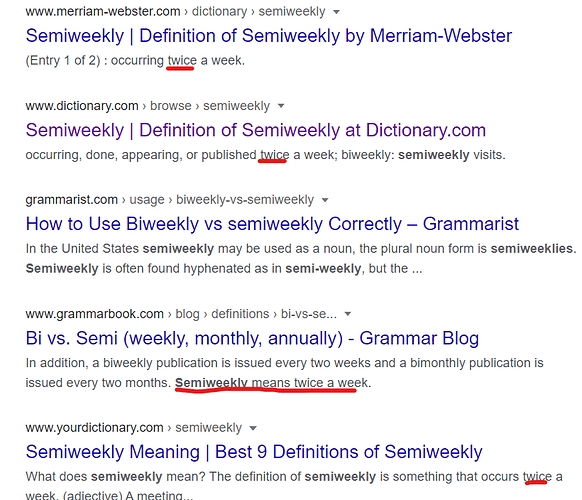This screenshot has width=582, height=500.
Task: Click the bold 'semiweeklies' word in the Grammarist snippet
Action: [532, 249]
